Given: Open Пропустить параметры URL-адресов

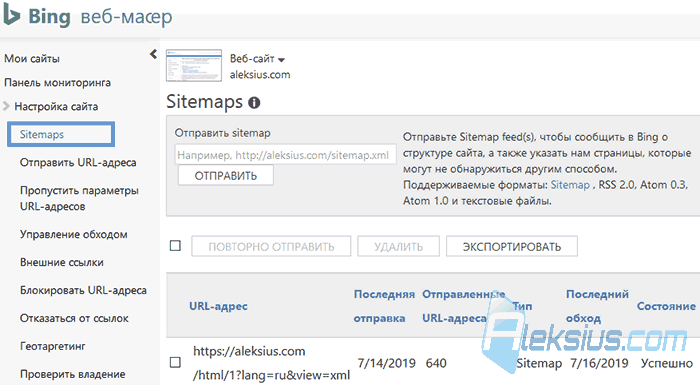Looking at the screenshot, I should click(79, 198).
